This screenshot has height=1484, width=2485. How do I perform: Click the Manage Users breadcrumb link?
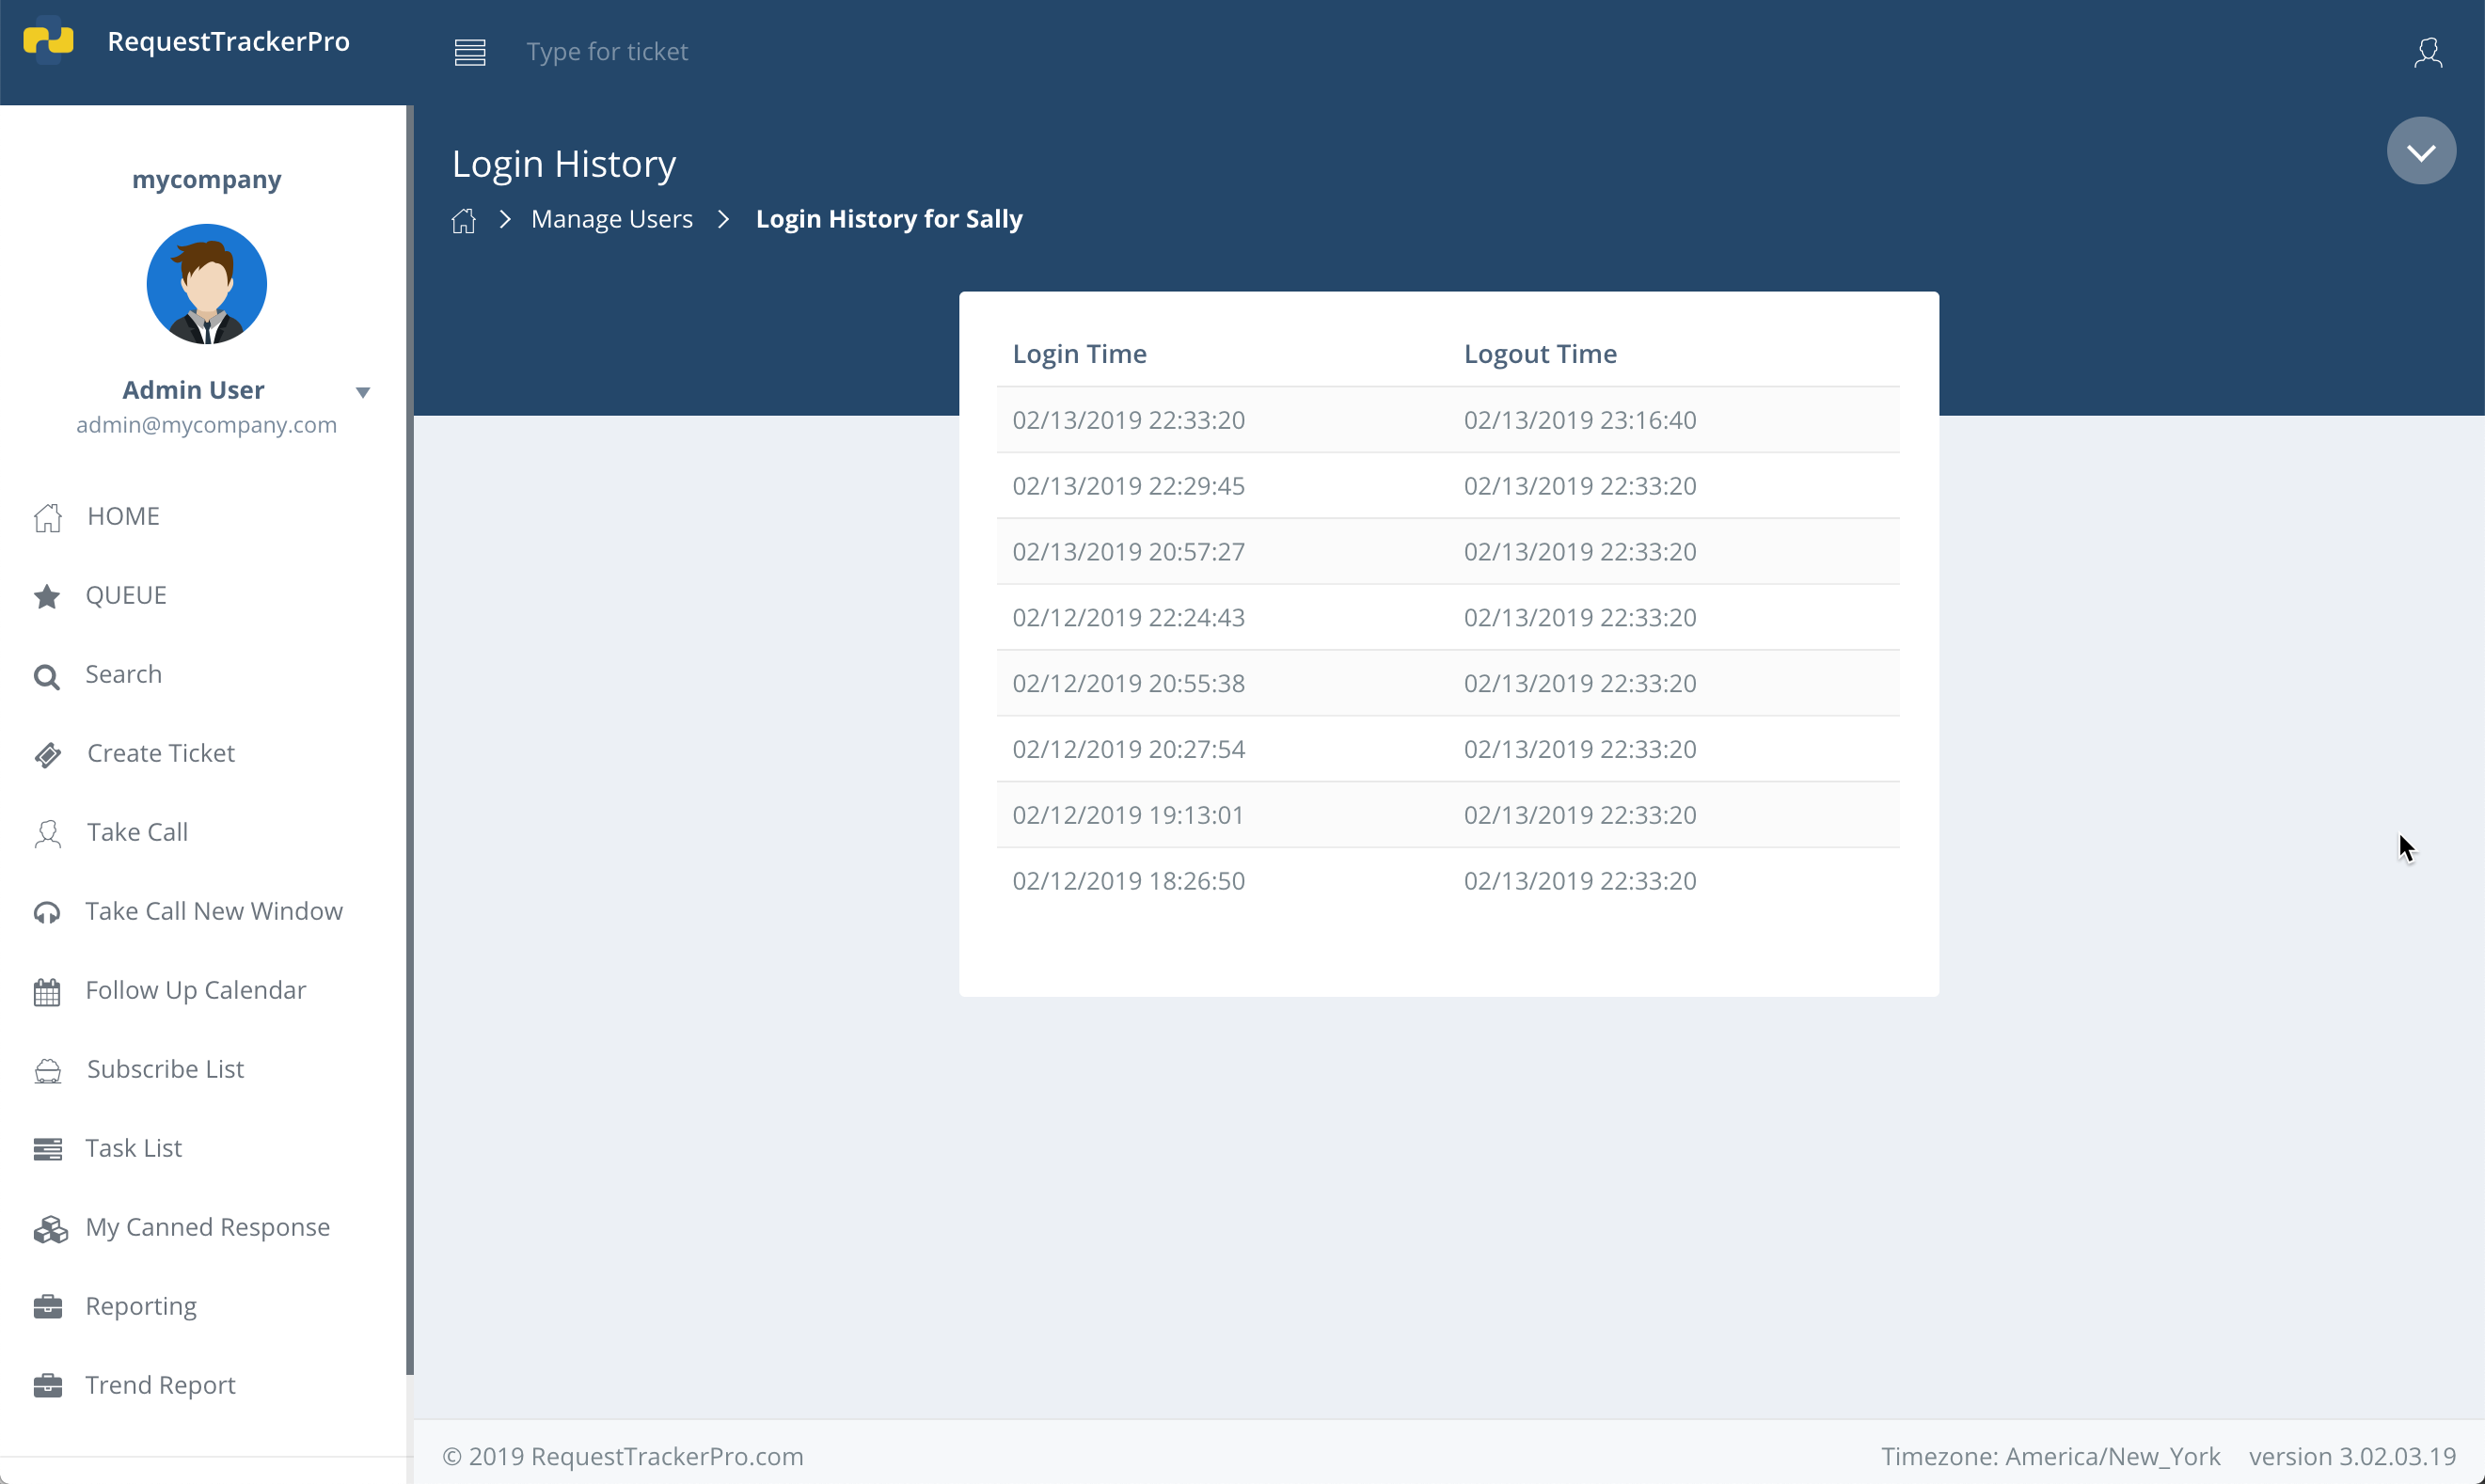(x=611, y=219)
